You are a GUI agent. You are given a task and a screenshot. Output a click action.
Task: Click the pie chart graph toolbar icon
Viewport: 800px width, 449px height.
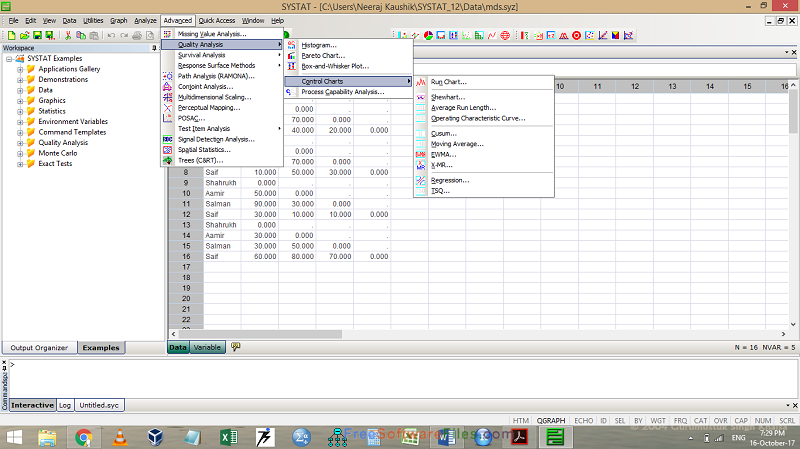point(429,35)
